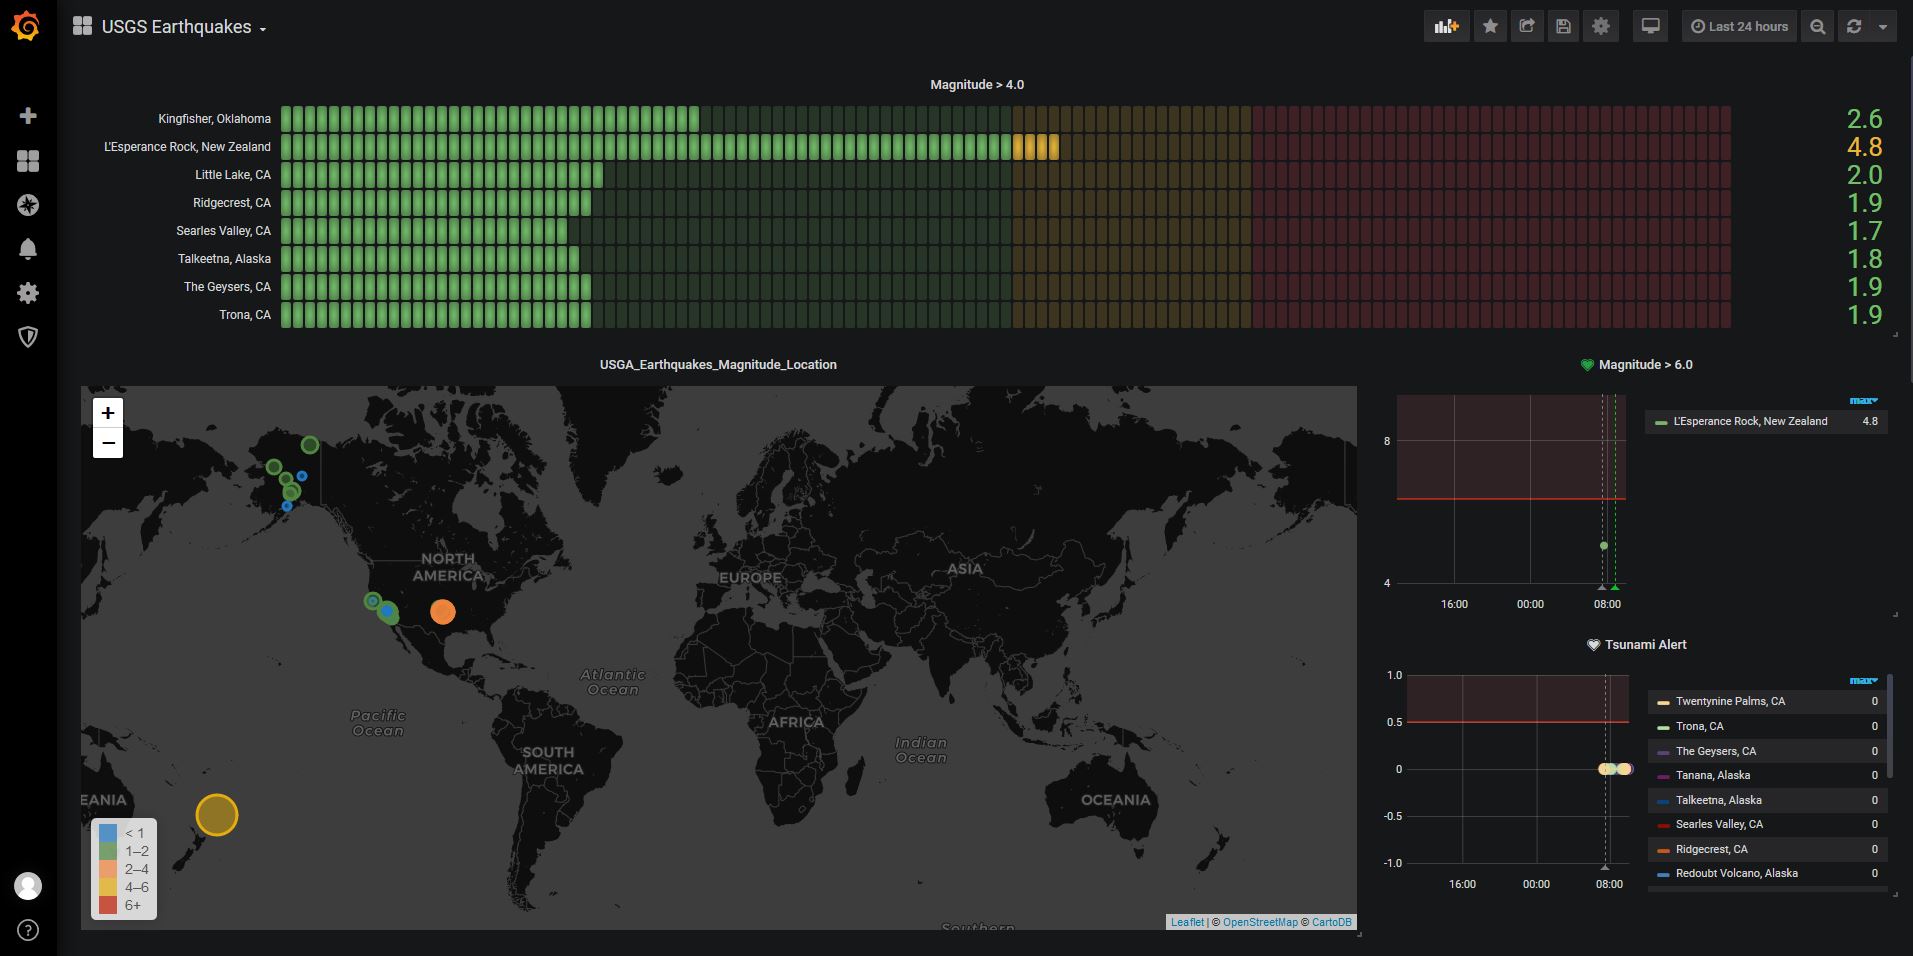Open dashboard settings gear
Viewport: 1913px width, 956px height.
click(x=1601, y=27)
